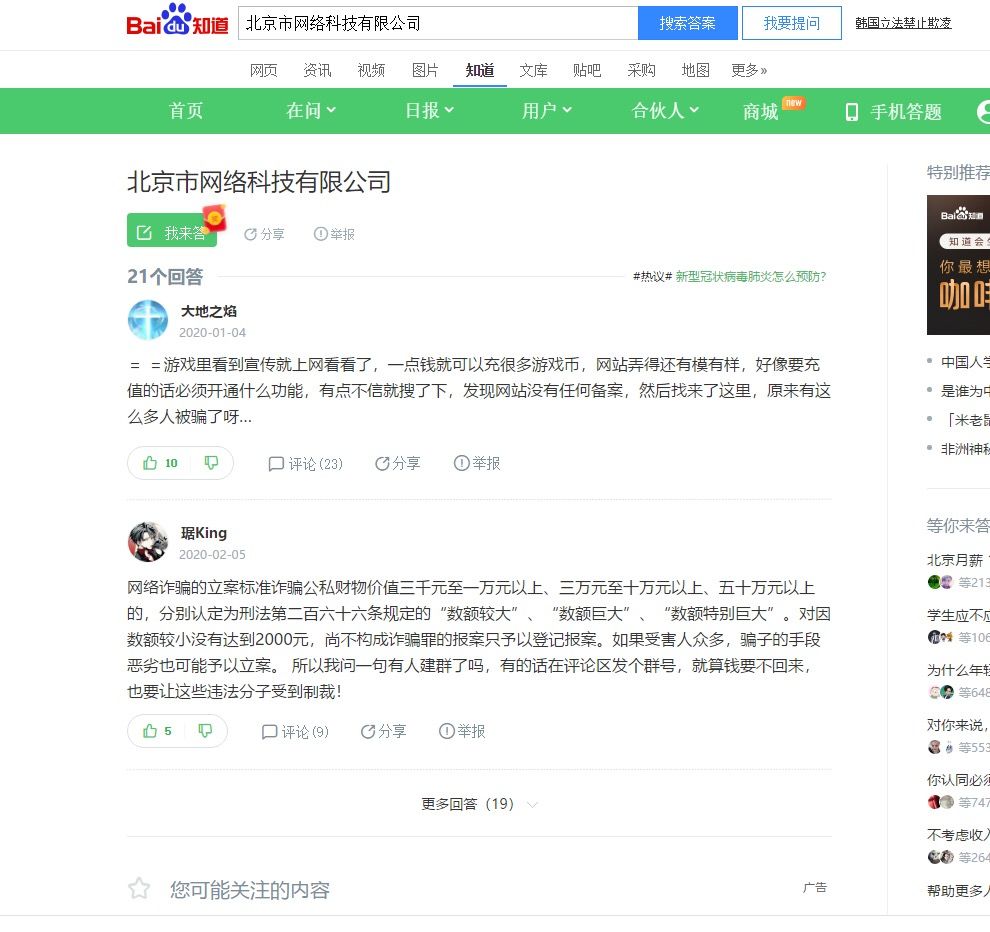This screenshot has height=932, width=990.
Task: Open comments 评论(23) on first answer
Action: [x=306, y=464]
